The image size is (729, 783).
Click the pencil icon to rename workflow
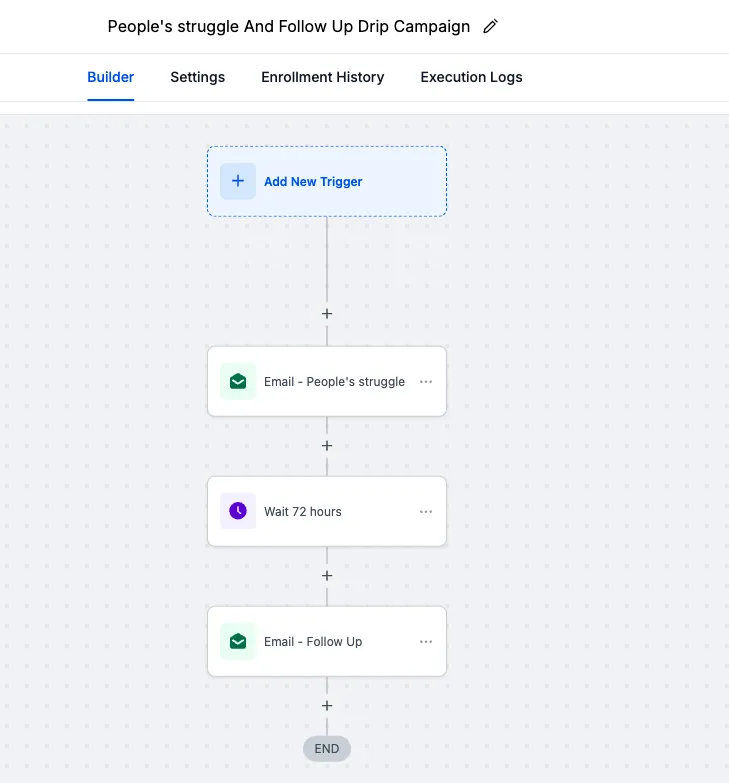[490, 27]
